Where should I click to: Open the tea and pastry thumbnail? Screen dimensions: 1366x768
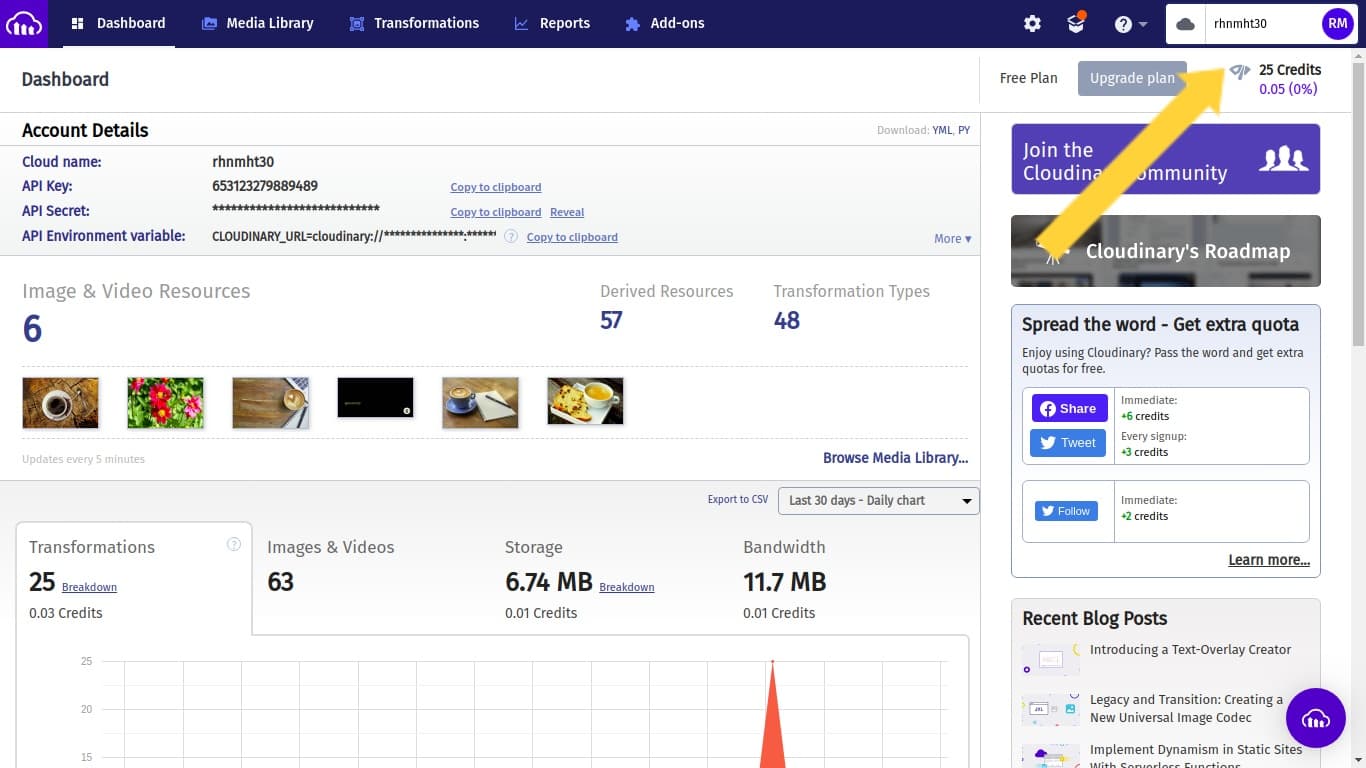point(585,401)
